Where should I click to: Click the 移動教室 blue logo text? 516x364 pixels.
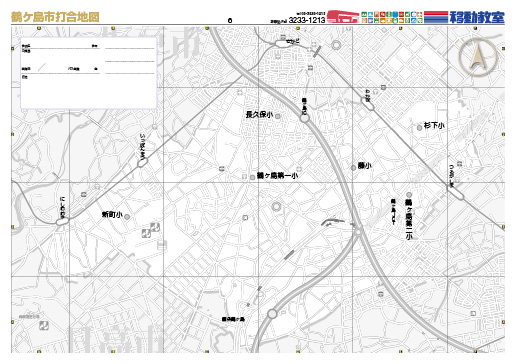pyautogui.click(x=477, y=17)
